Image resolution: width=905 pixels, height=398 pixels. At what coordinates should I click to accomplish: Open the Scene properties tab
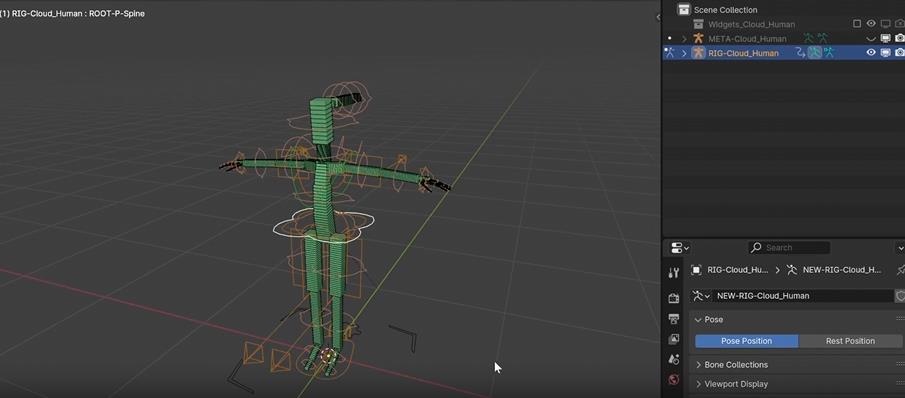coord(674,359)
